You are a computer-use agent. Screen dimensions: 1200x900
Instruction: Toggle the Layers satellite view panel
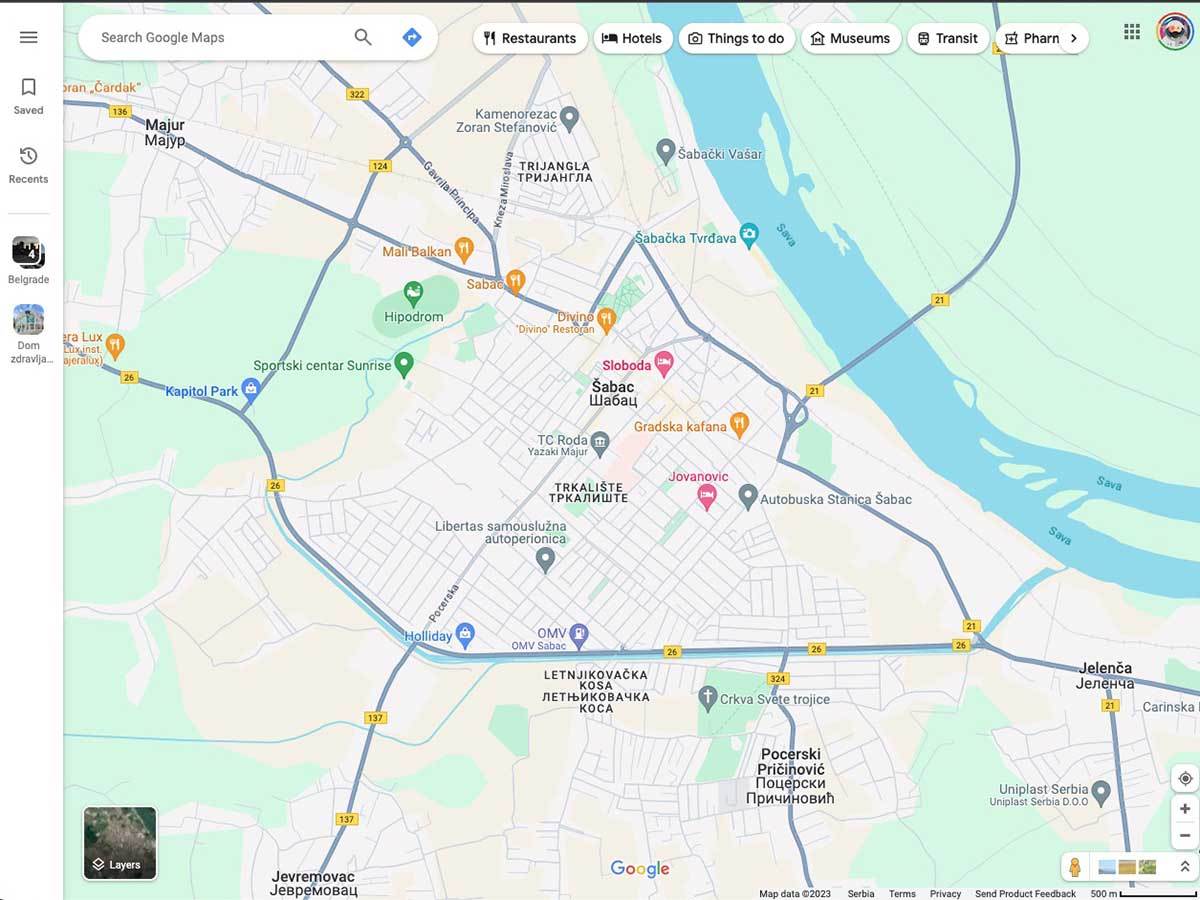click(x=119, y=843)
